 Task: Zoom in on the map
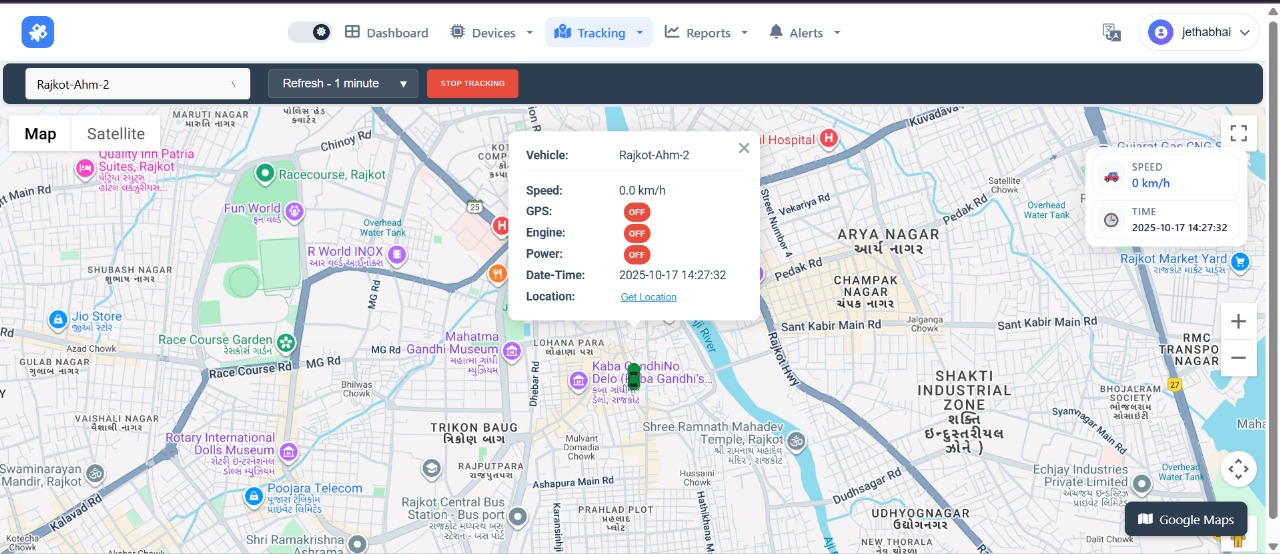coord(1238,322)
